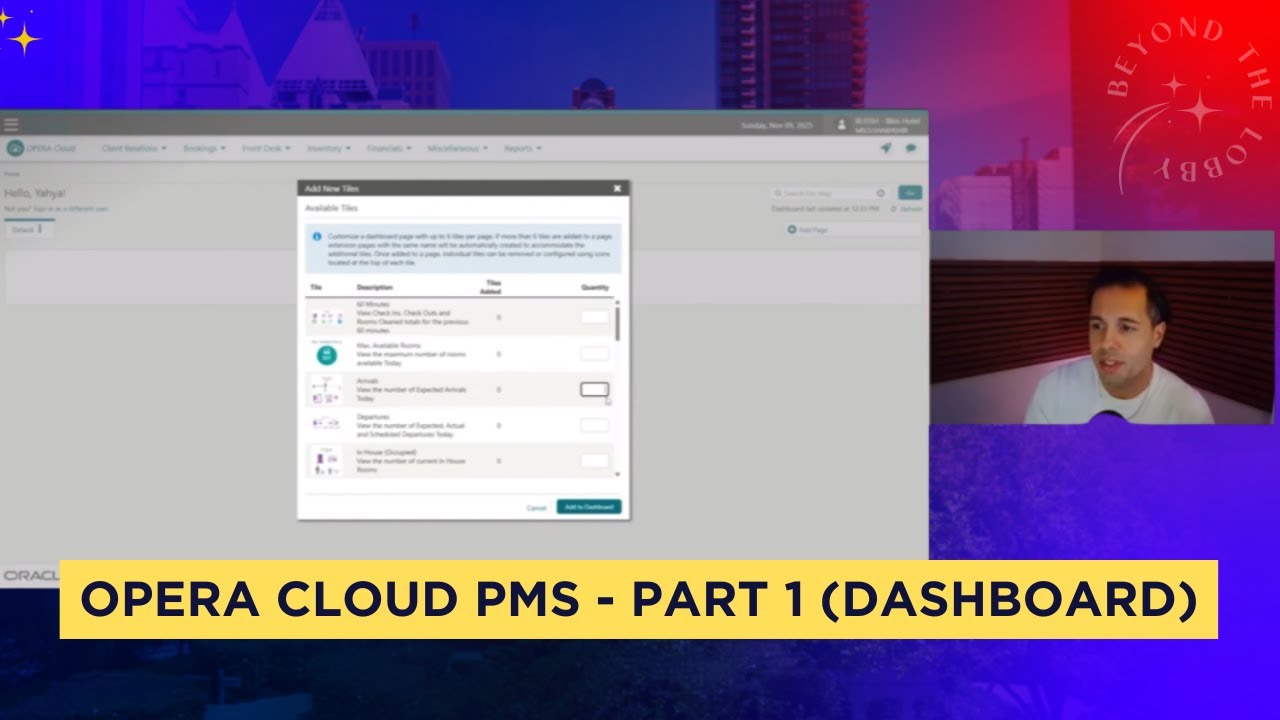Click the vertical ellipsis beside Default tab

40,229
